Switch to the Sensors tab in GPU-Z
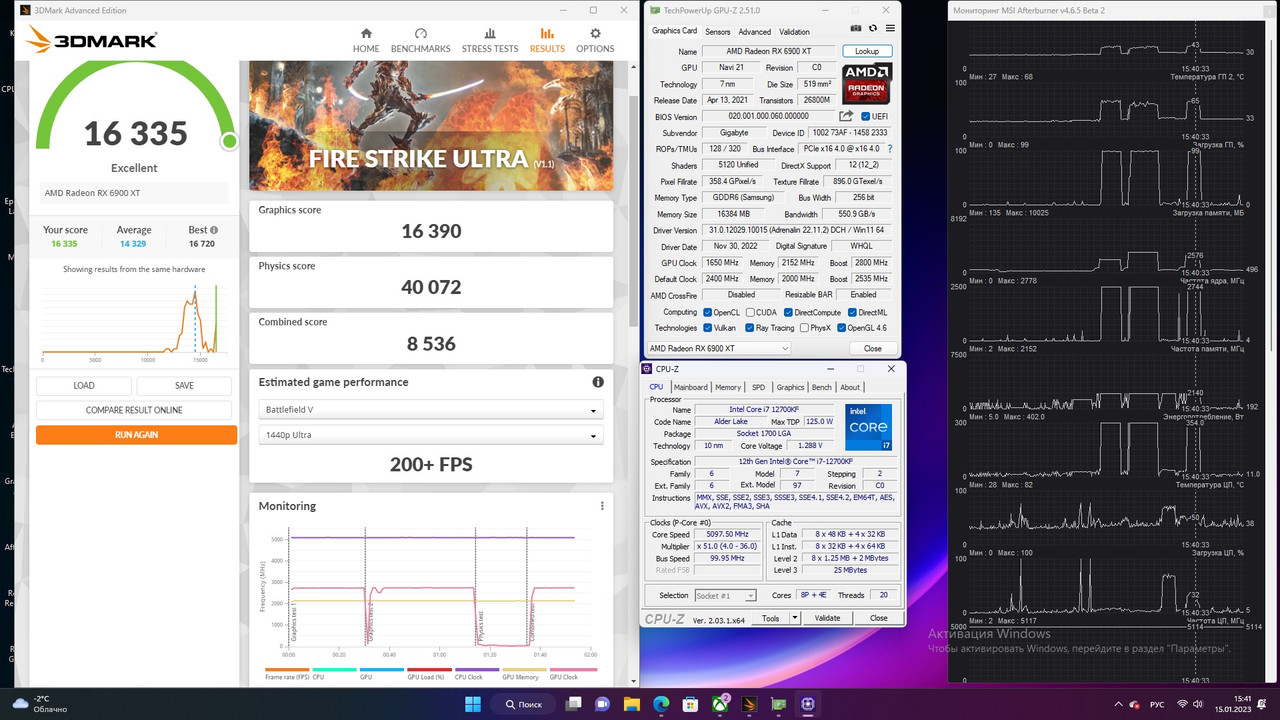 [718, 32]
